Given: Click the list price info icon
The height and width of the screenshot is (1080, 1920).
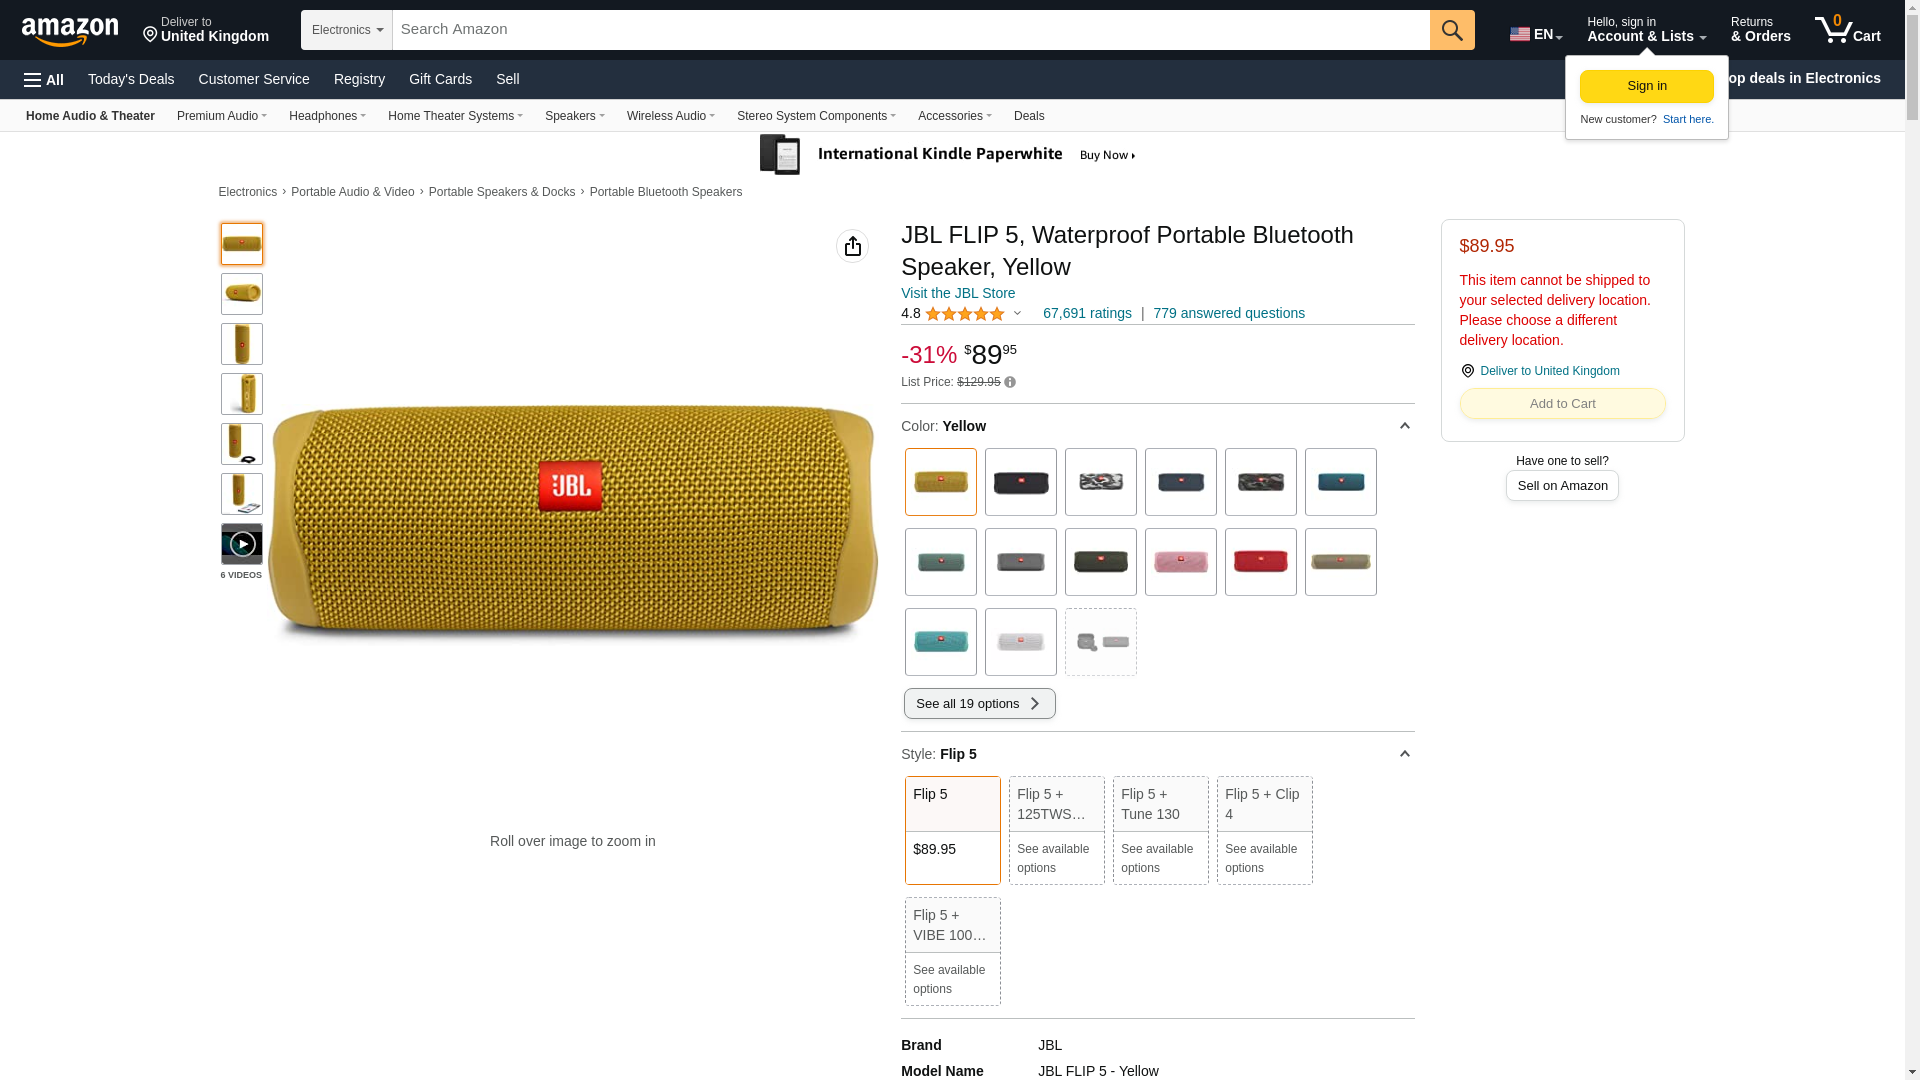Looking at the screenshot, I should pyautogui.click(x=1010, y=383).
